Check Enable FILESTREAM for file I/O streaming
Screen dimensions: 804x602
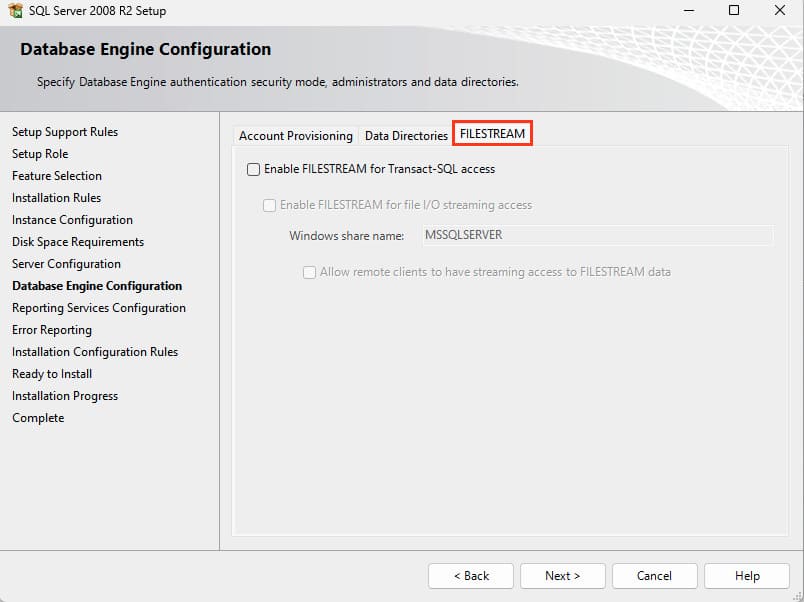point(269,205)
